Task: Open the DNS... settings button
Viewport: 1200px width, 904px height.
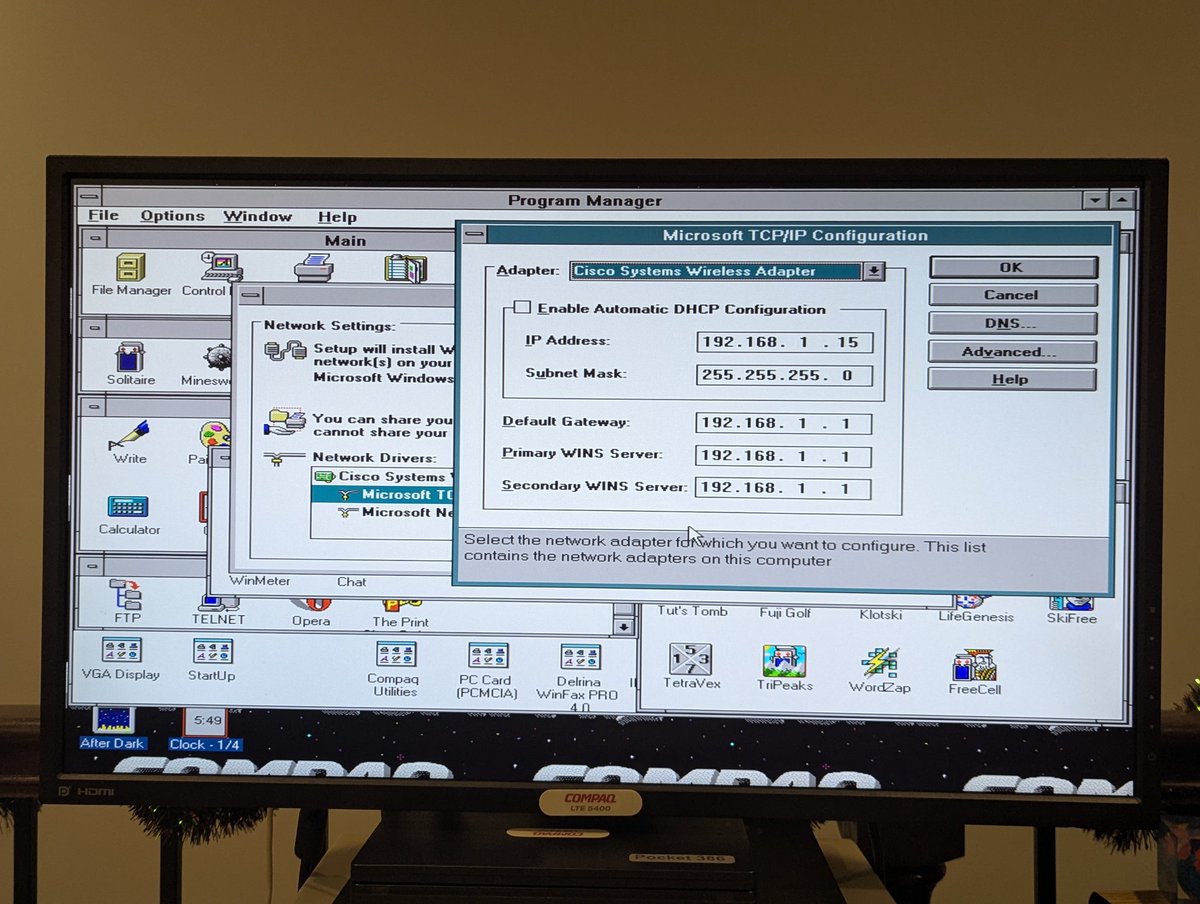Action: (1012, 323)
